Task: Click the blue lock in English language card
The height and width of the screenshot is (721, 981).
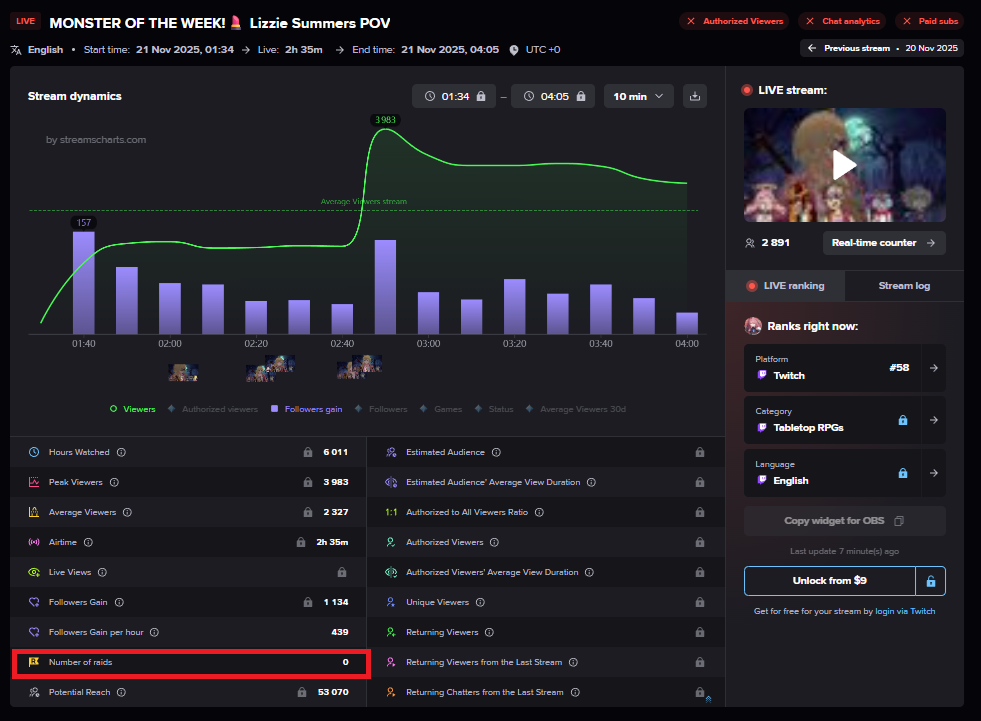Action: pyautogui.click(x=903, y=473)
